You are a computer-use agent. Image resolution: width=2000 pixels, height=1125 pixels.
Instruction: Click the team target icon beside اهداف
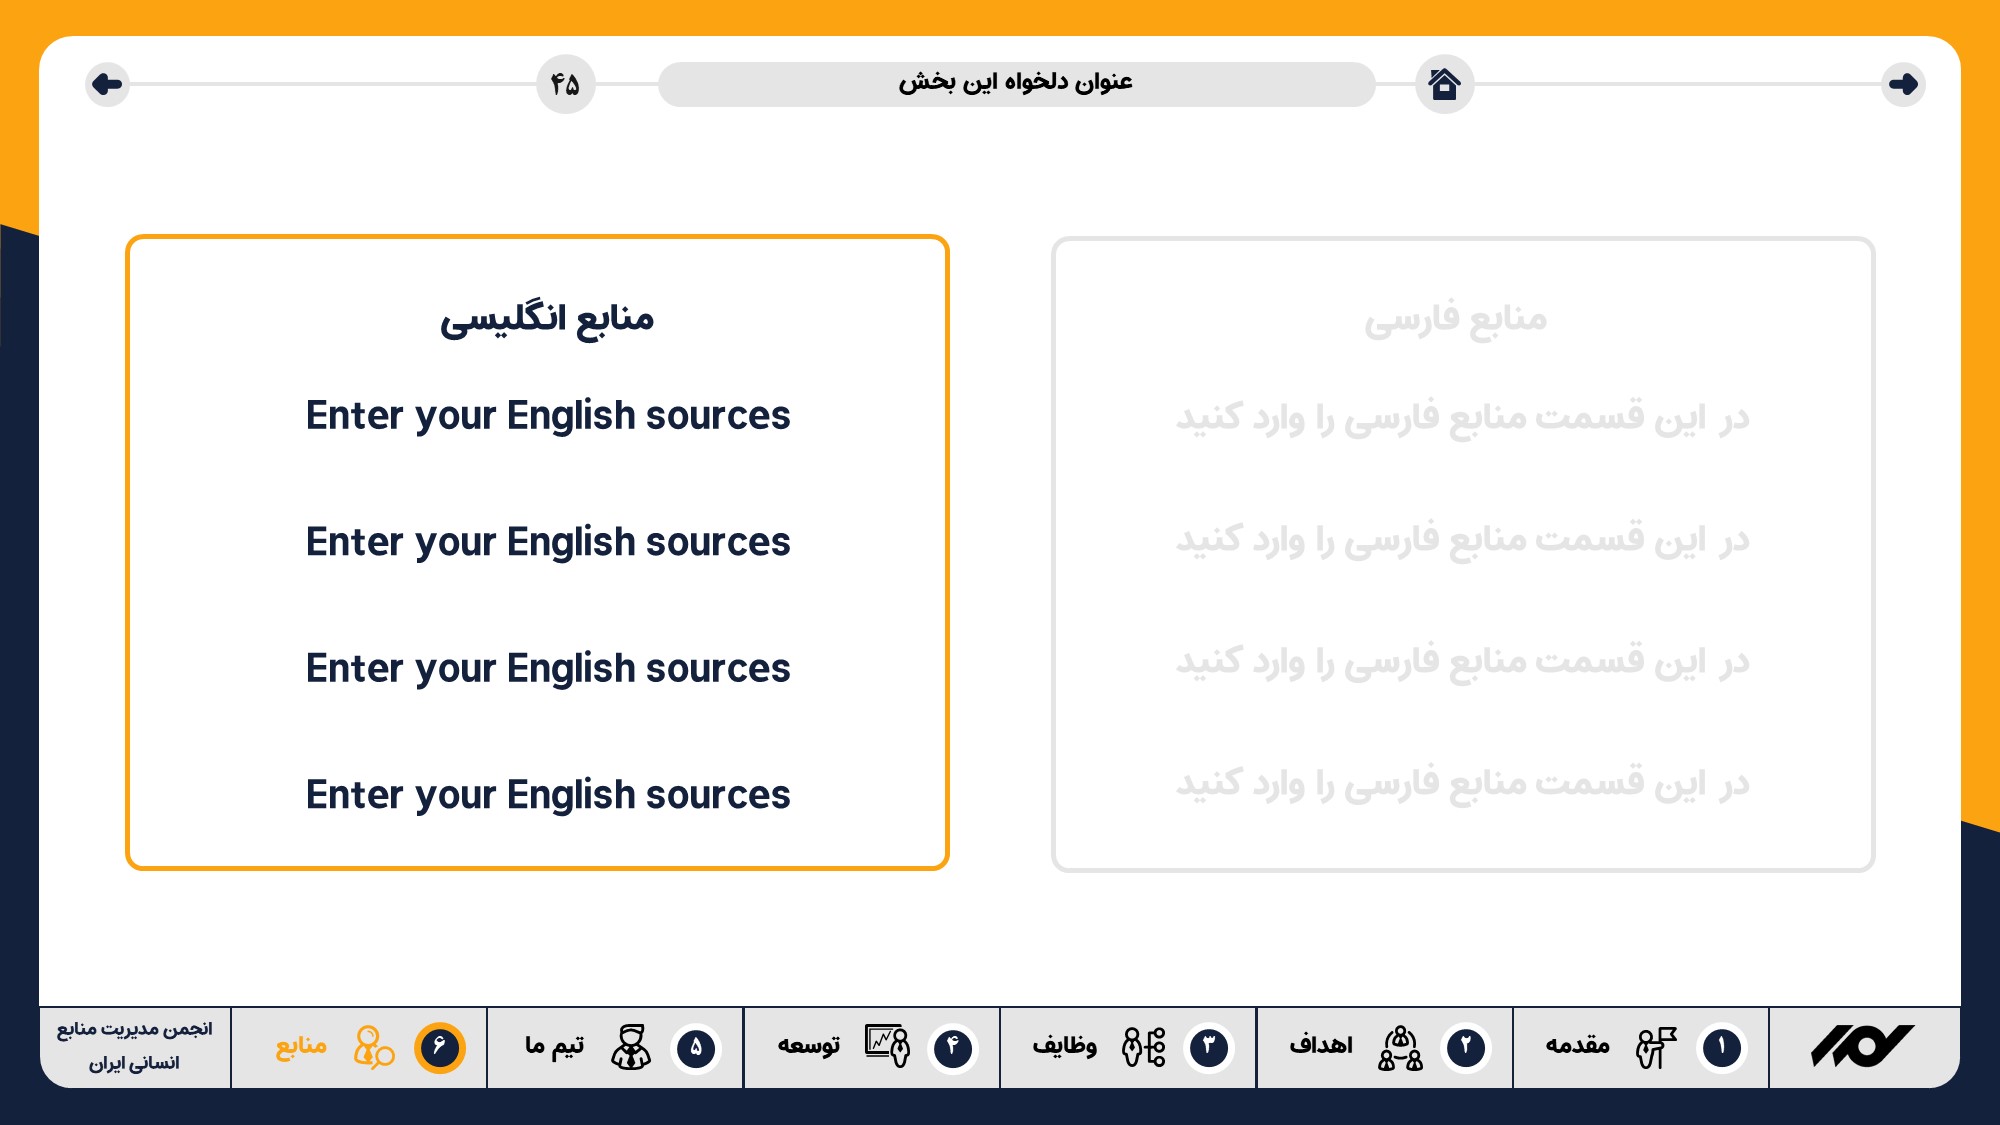1400,1047
